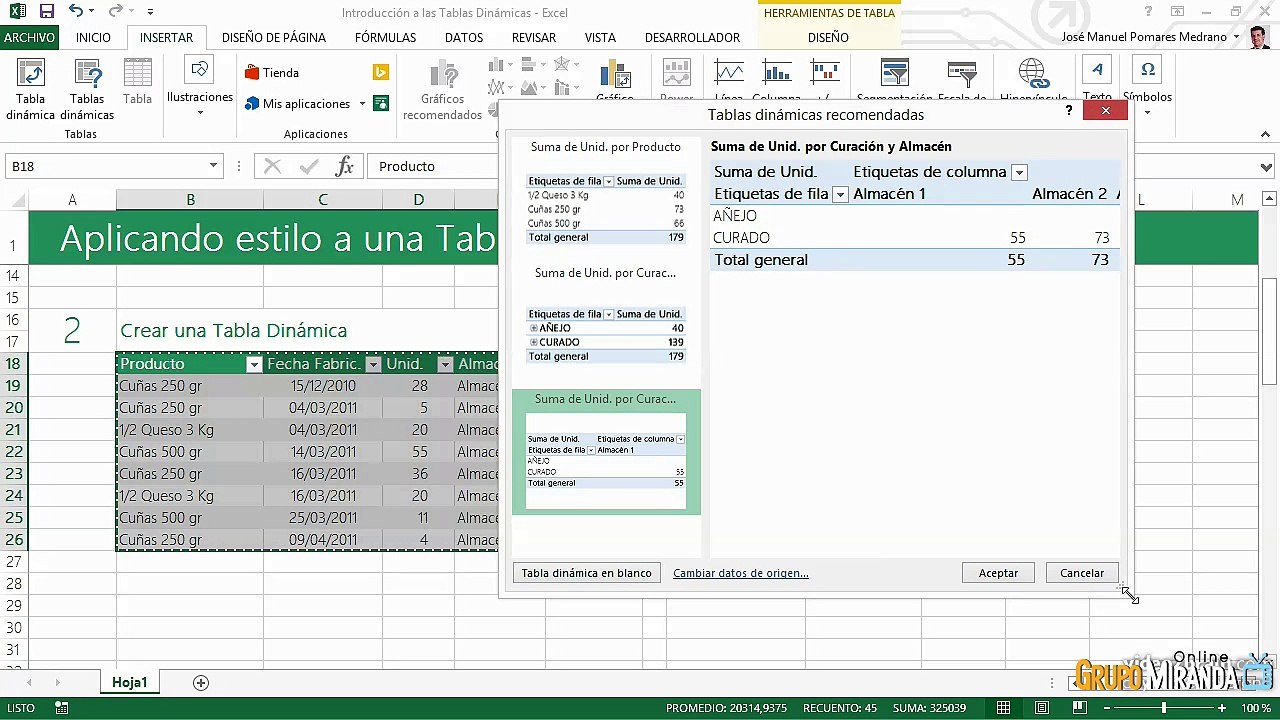Open the Símbolos group menu
The width and height of the screenshot is (1280, 720).
(1147, 88)
